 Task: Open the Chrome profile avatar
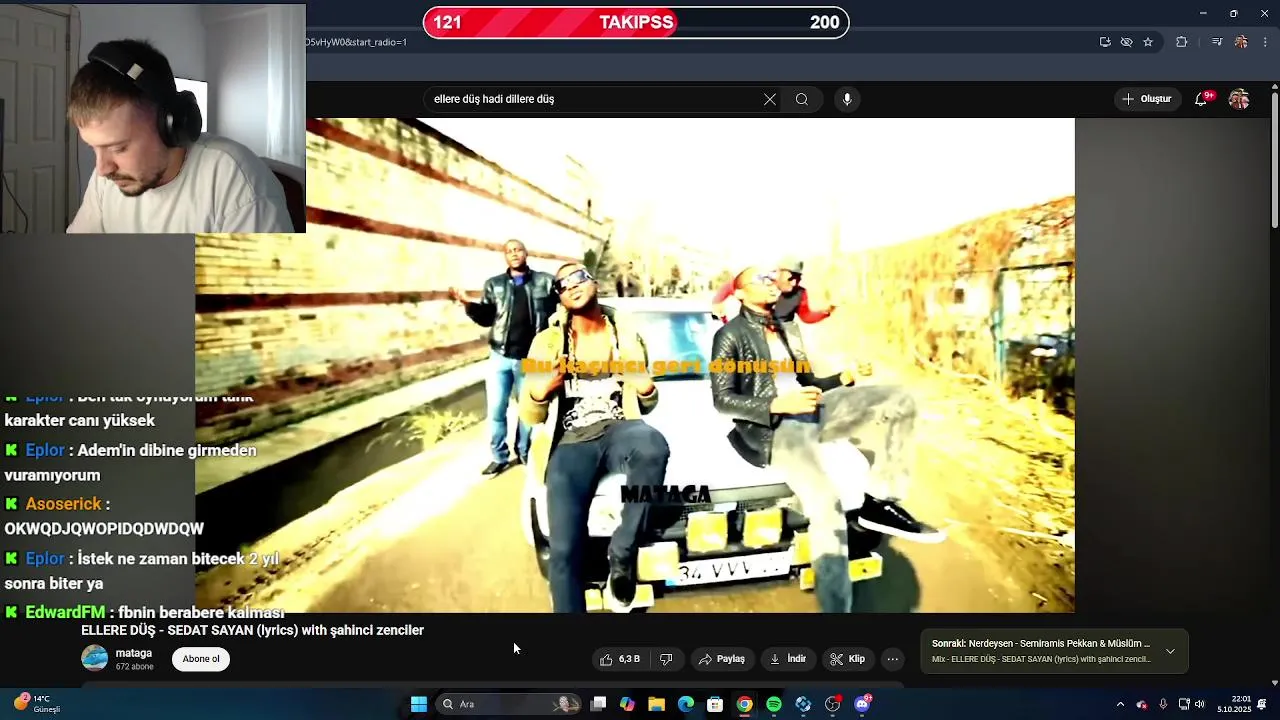[x=1241, y=42]
